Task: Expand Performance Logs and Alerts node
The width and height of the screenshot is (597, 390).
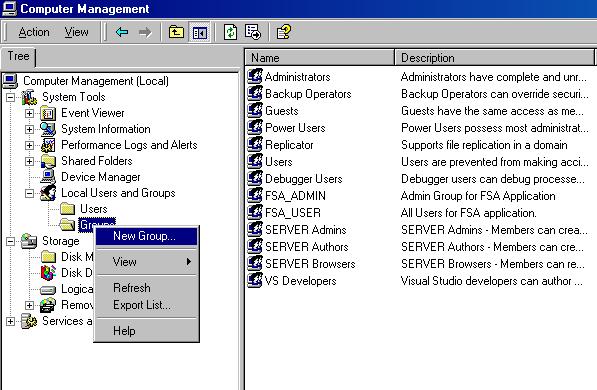Action: coord(29,145)
